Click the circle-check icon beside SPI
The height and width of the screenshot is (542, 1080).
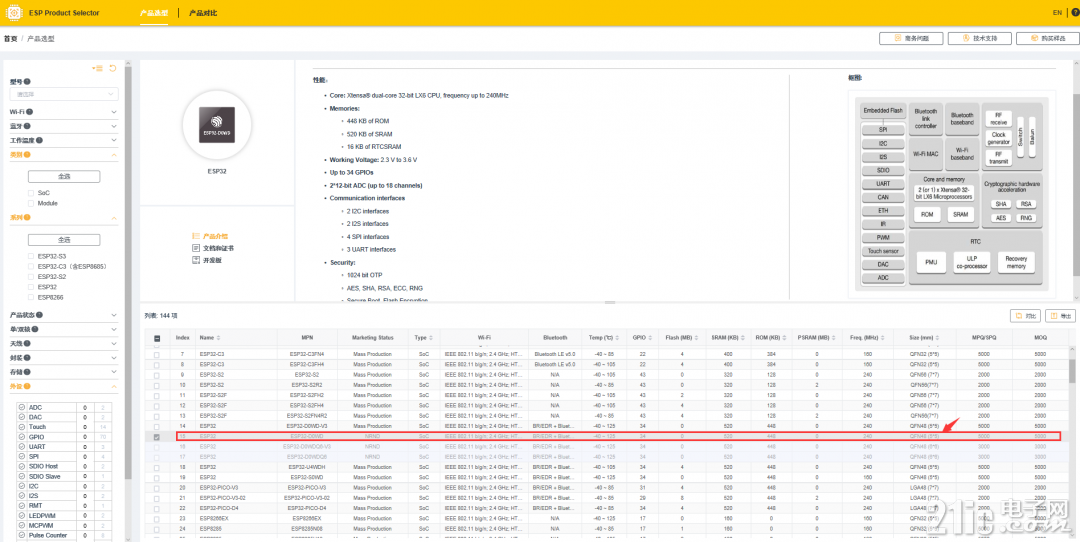(22, 457)
